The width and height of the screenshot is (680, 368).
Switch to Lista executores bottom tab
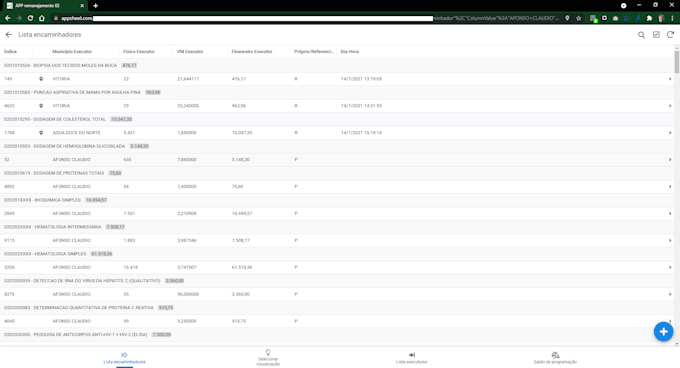click(412, 358)
